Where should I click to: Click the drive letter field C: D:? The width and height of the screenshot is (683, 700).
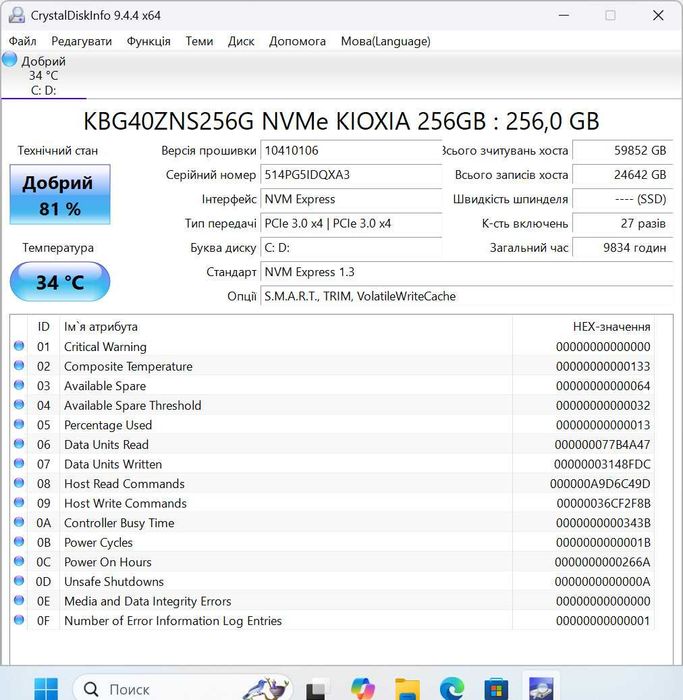point(351,248)
